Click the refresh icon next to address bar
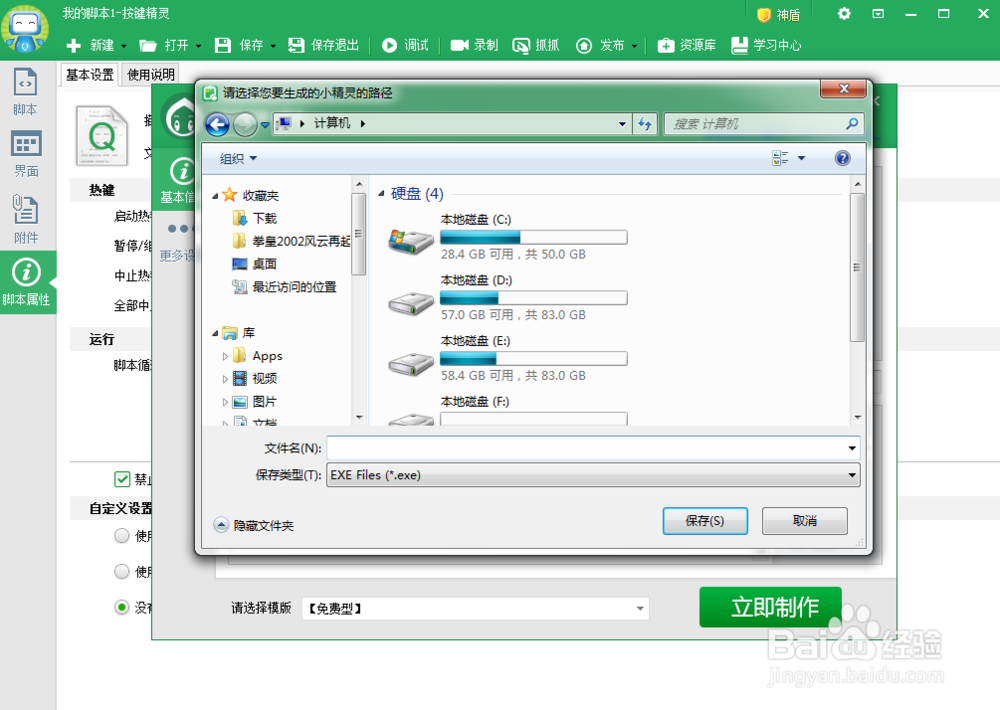 [645, 124]
